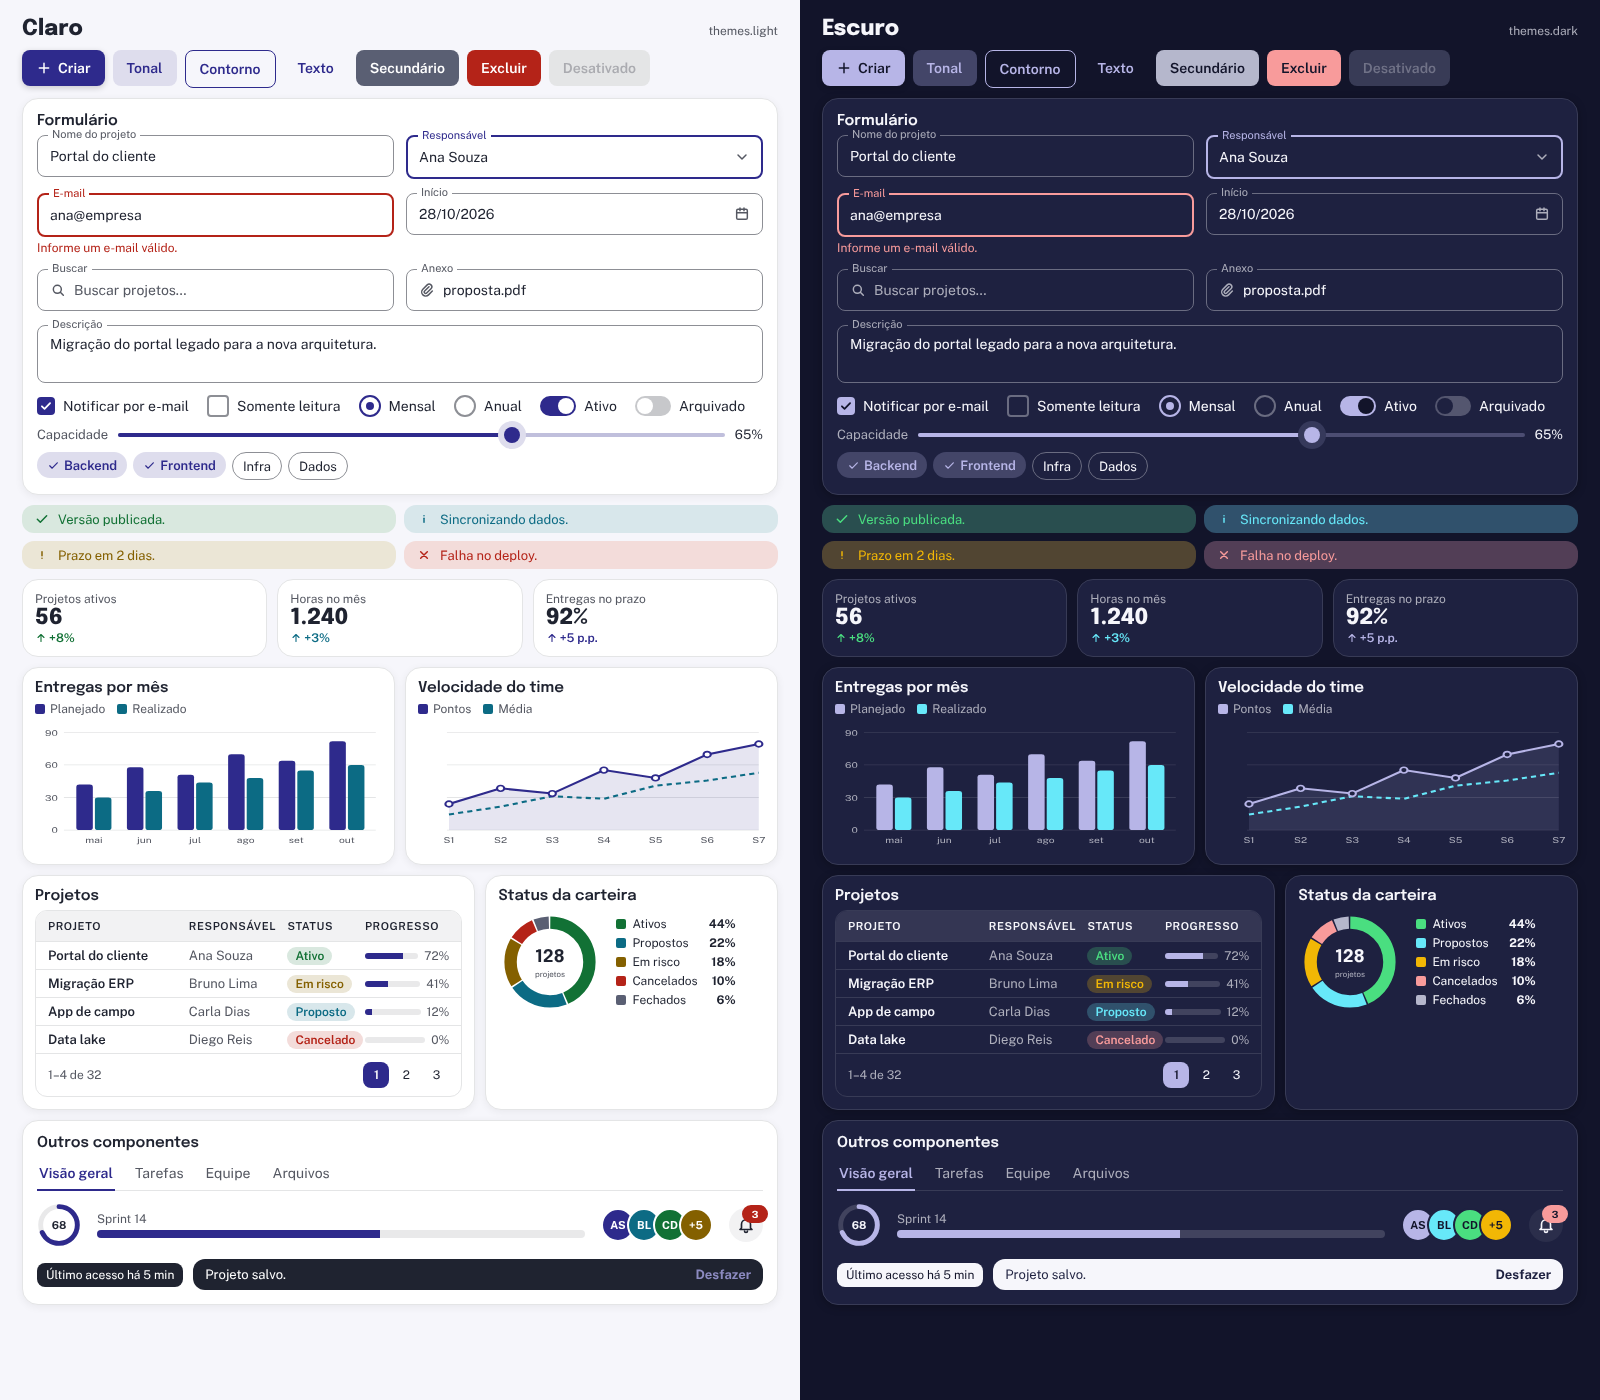This screenshot has width=1600, height=1400.
Task: Click the Capacidade slider thumb in dark theme
Action: click(x=1312, y=435)
